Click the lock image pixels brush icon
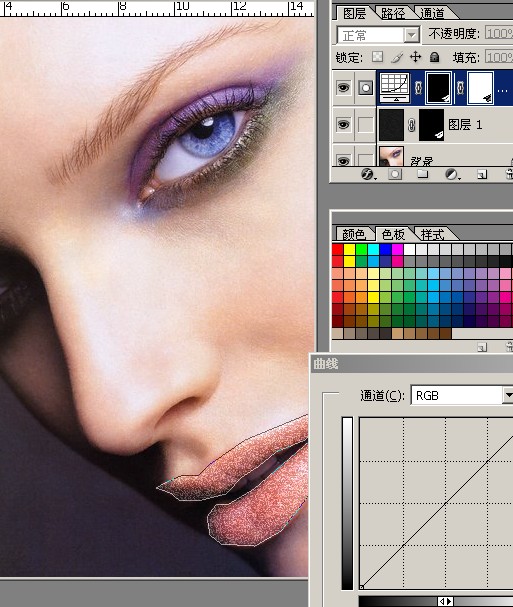Image resolution: width=513 pixels, height=607 pixels. click(397, 57)
